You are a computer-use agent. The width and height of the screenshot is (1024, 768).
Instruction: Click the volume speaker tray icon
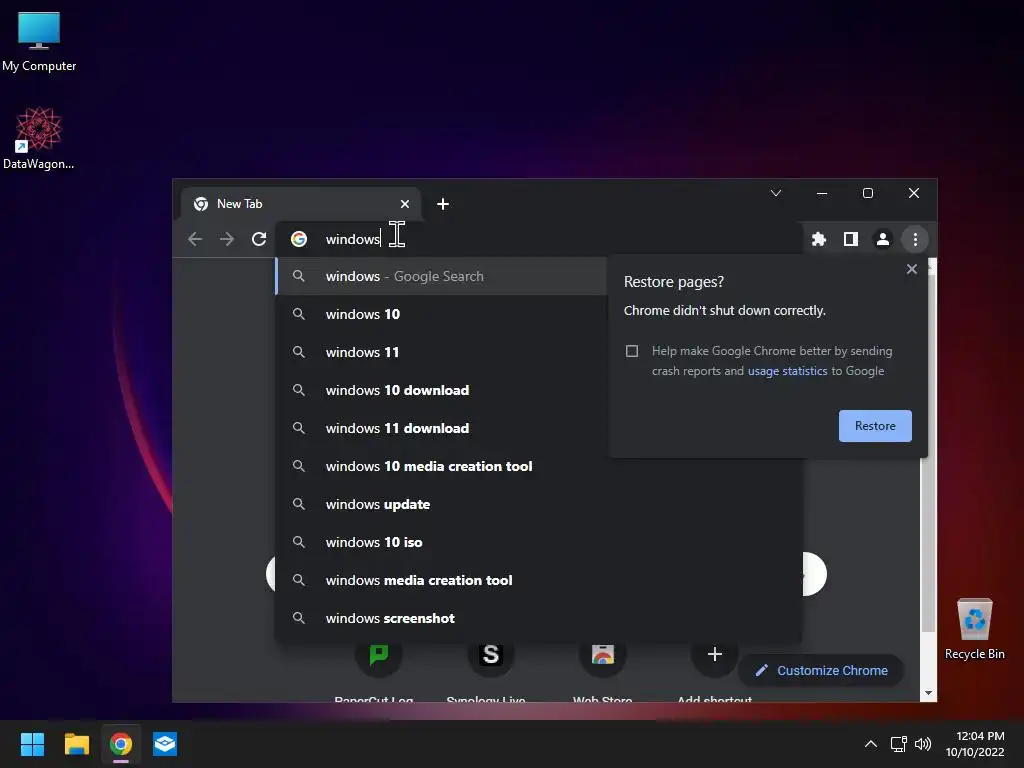pos(923,744)
